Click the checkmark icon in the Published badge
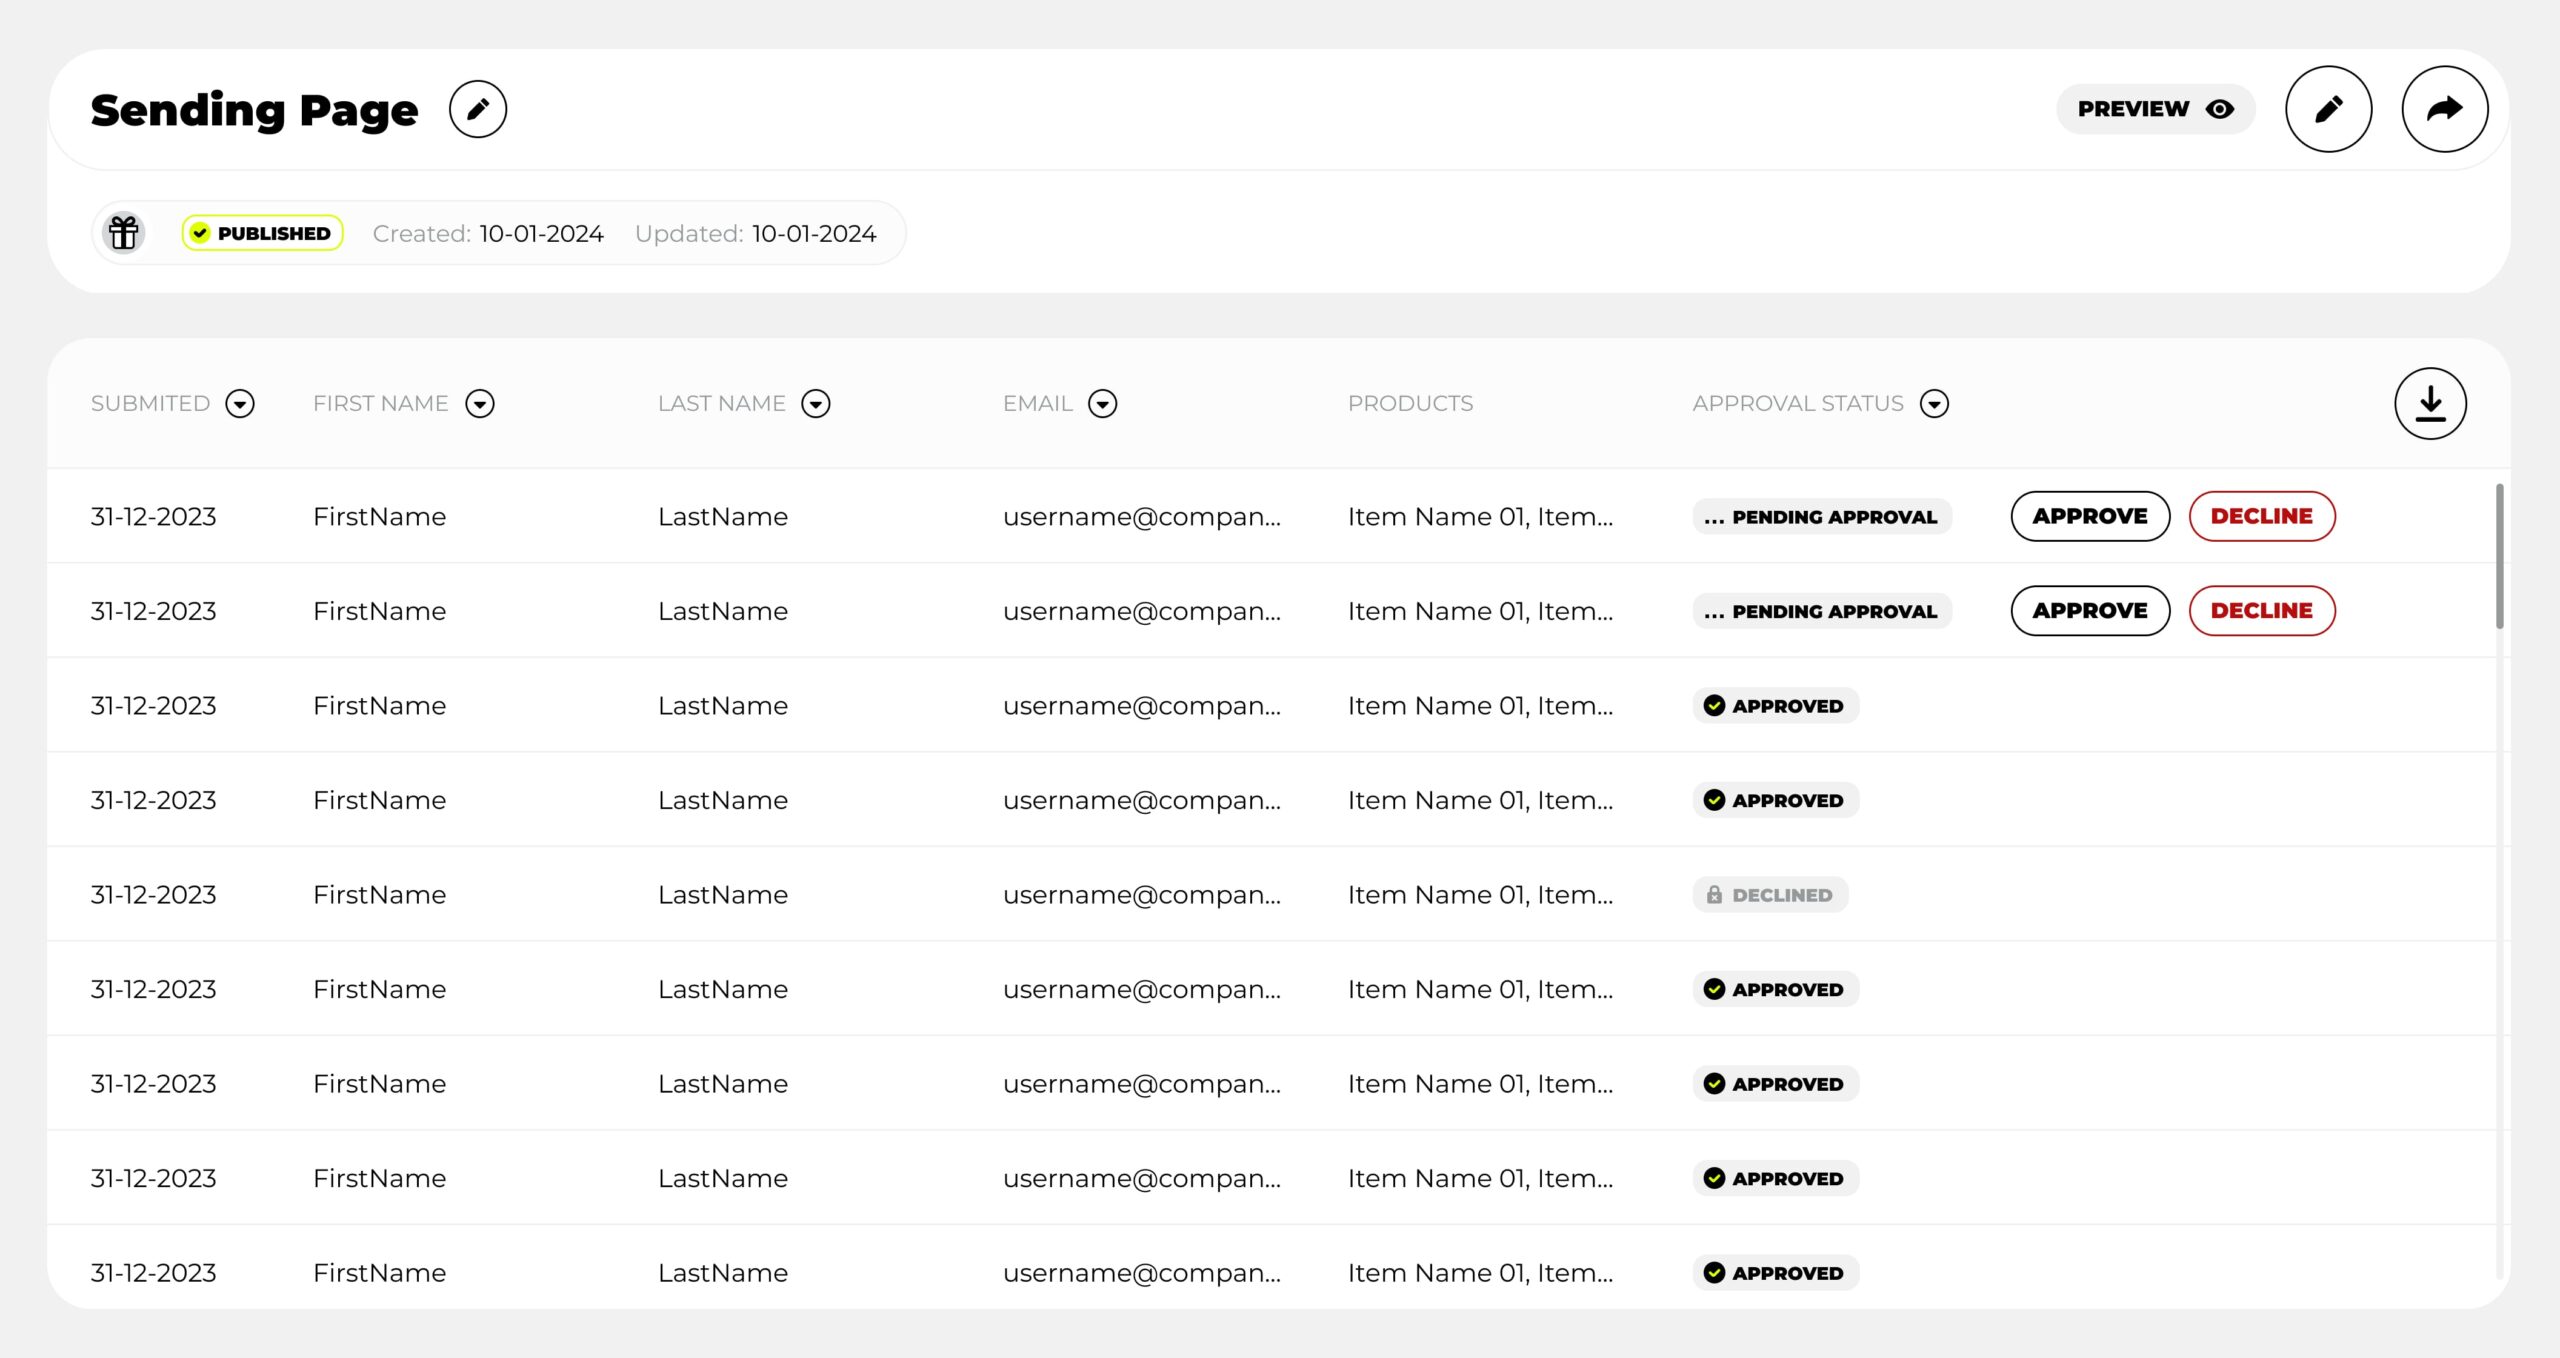 pyautogui.click(x=200, y=232)
